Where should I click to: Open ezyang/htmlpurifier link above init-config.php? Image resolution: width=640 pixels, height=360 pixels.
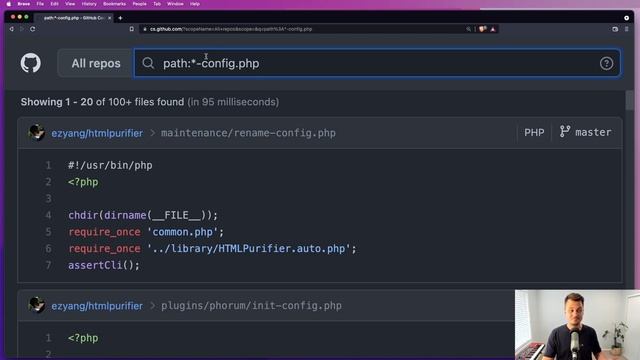(97, 306)
